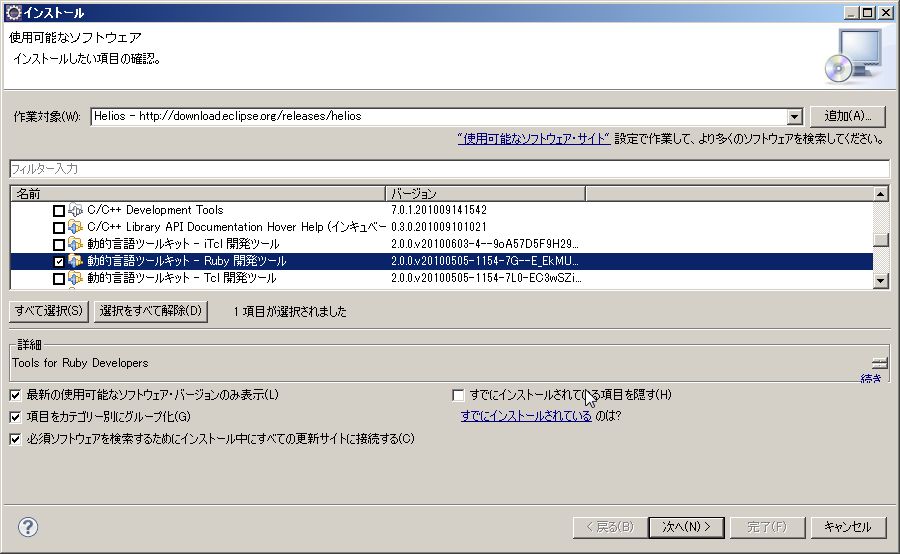900x554 pixels.
Task: Click the C/C++ Development Tools feature icon
Action: pyautogui.click(x=75, y=210)
